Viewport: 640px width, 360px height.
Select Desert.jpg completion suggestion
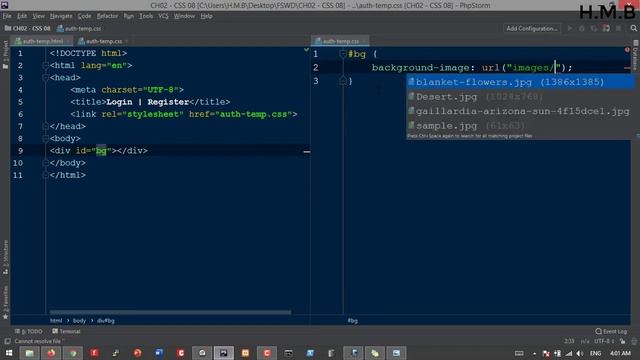pyautogui.click(x=520, y=97)
